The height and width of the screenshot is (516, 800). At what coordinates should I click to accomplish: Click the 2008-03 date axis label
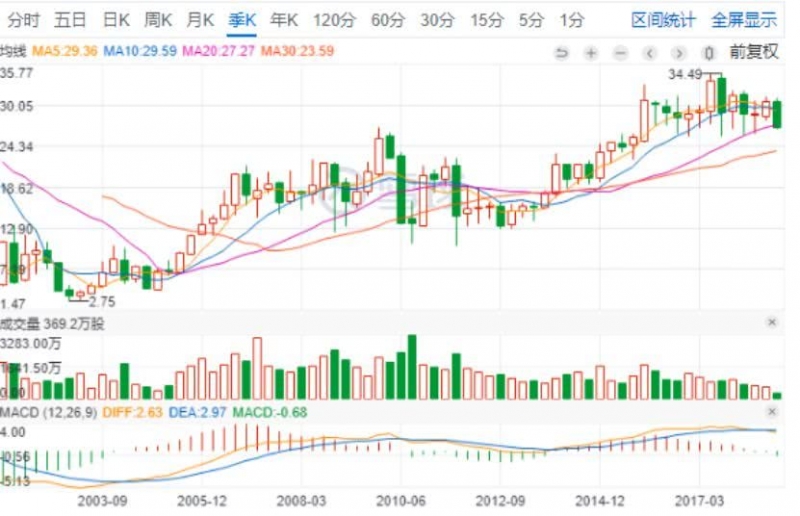tap(301, 501)
